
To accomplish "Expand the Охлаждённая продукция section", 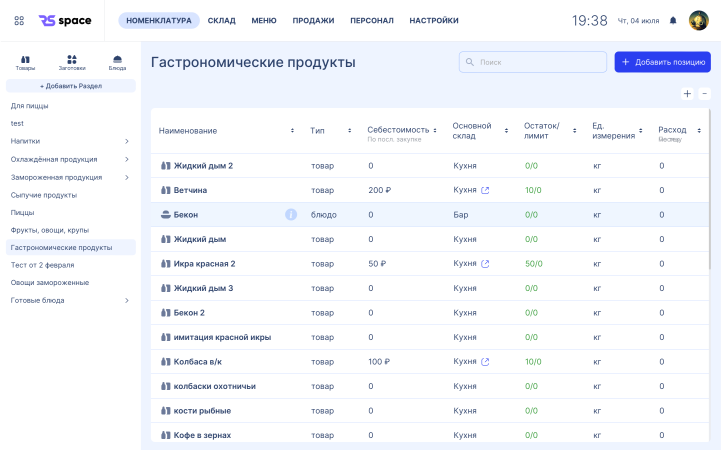I will (x=126, y=159).
